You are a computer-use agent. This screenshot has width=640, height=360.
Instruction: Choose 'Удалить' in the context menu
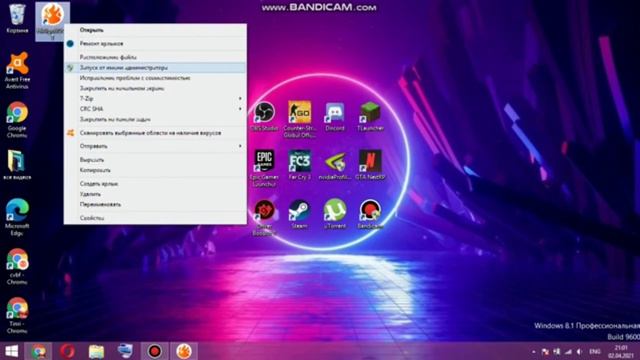(x=155, y=194)
